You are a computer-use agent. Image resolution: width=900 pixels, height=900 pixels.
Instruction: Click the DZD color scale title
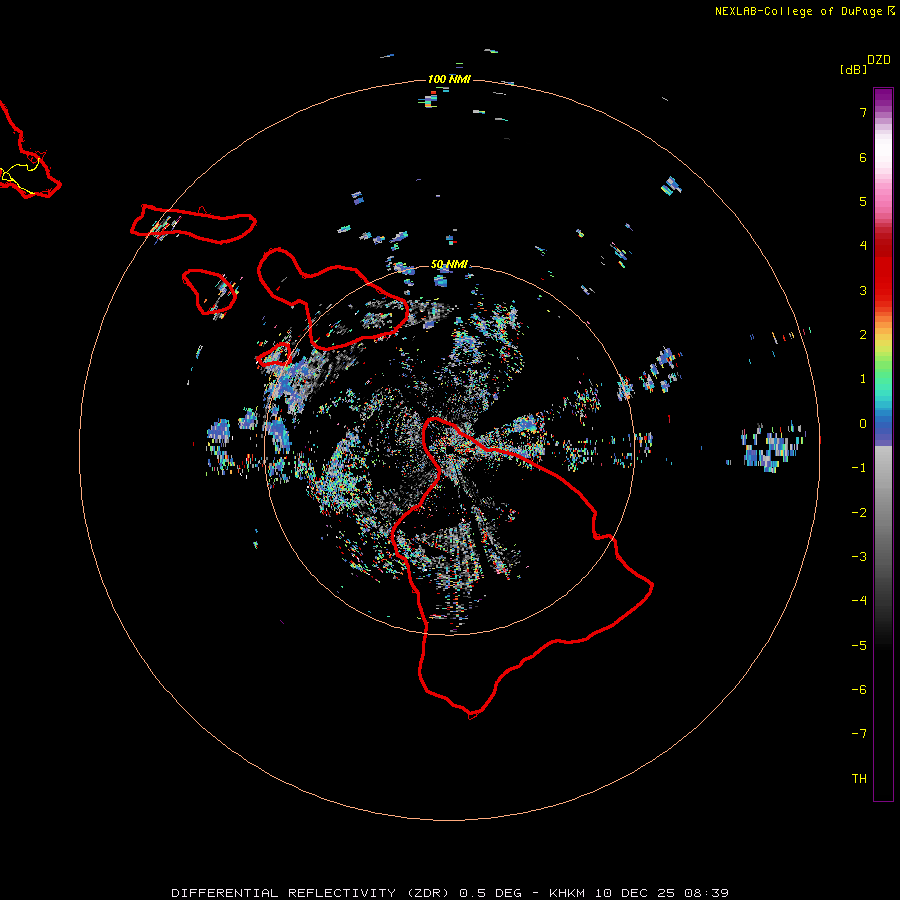click(x=879, y=60)
